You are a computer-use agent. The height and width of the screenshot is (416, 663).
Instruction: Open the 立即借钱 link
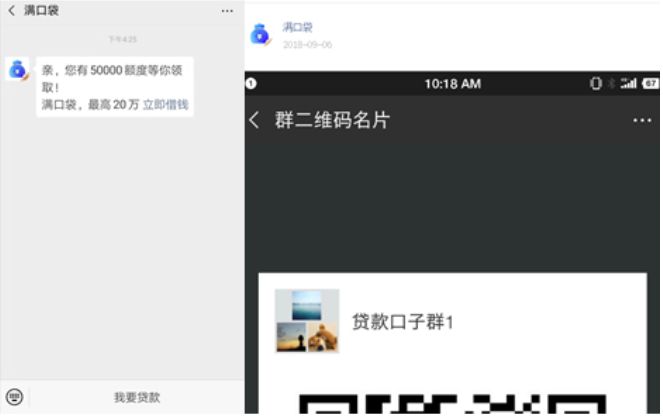pos(165,104)
